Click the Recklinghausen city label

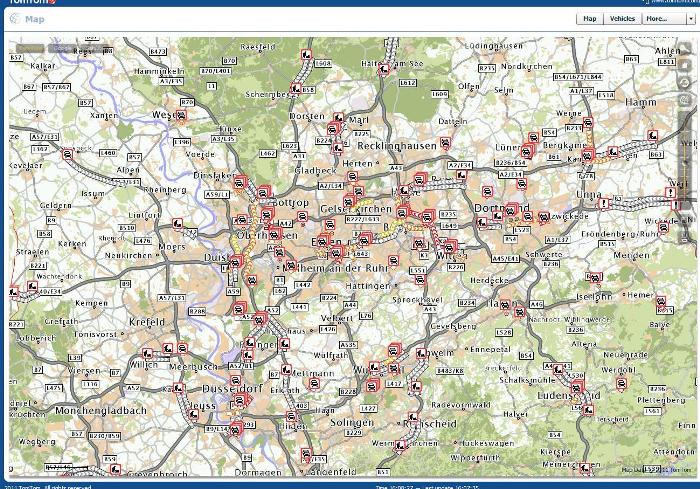click(396, 146)
